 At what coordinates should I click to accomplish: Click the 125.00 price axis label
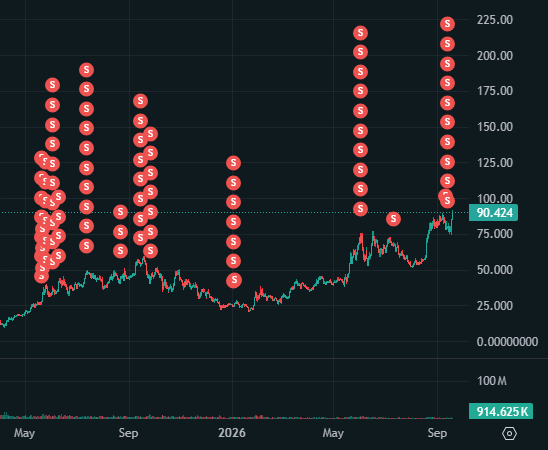(x=495, y=163)
